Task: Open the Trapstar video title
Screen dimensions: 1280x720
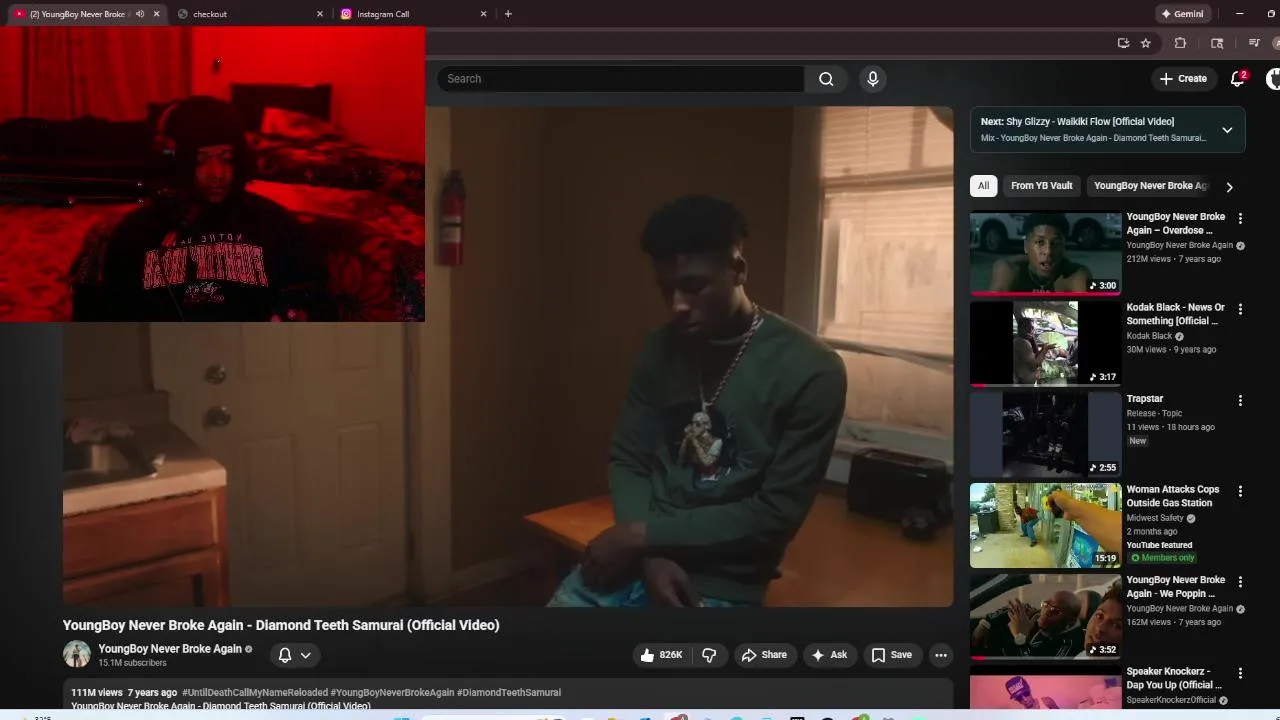Action: [x=1144, y=399]
